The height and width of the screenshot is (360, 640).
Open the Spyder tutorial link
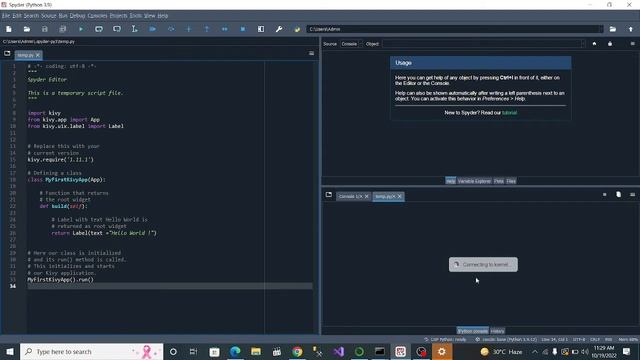509,113
